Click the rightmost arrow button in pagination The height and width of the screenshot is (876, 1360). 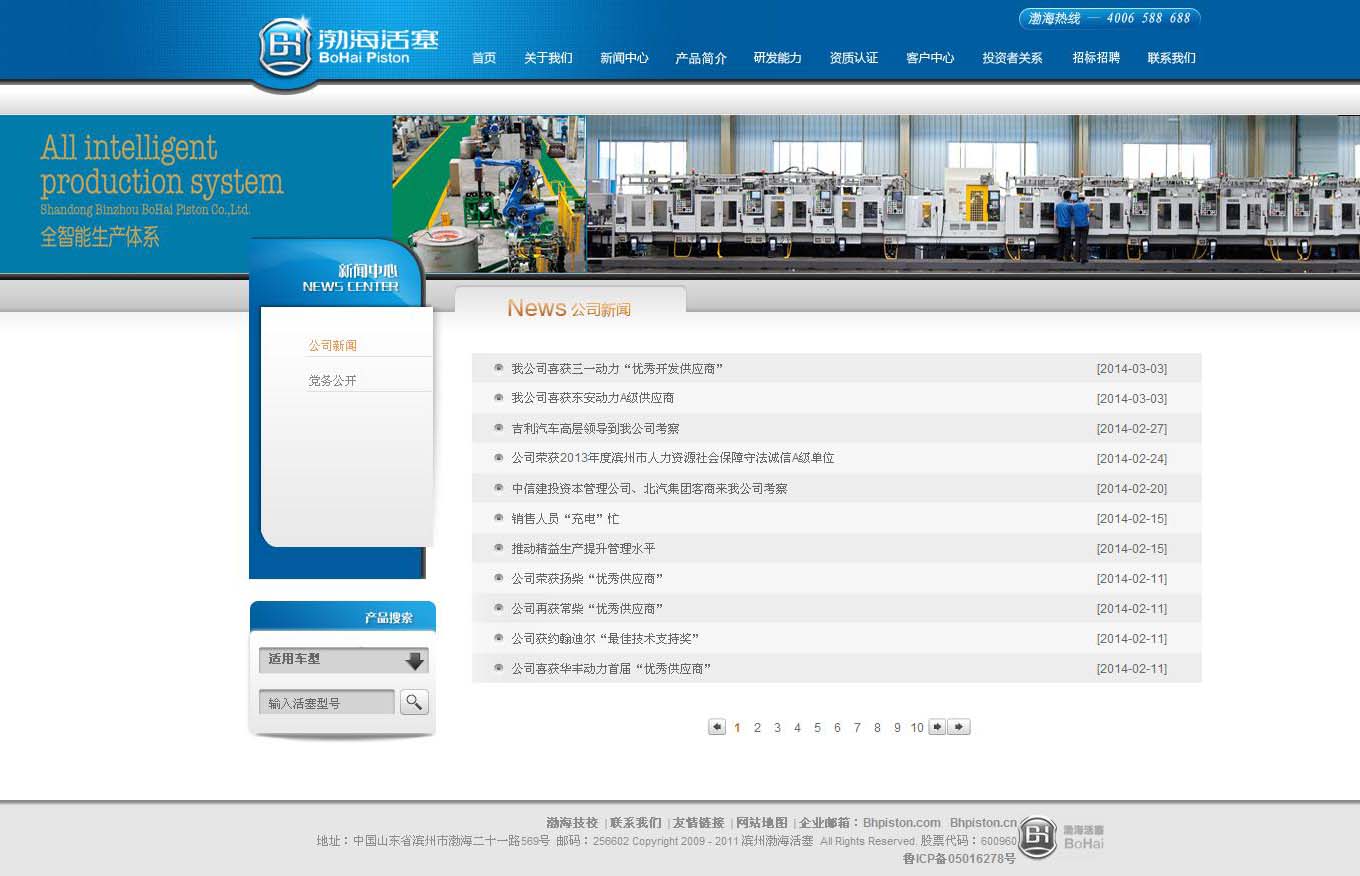(959, 727)
